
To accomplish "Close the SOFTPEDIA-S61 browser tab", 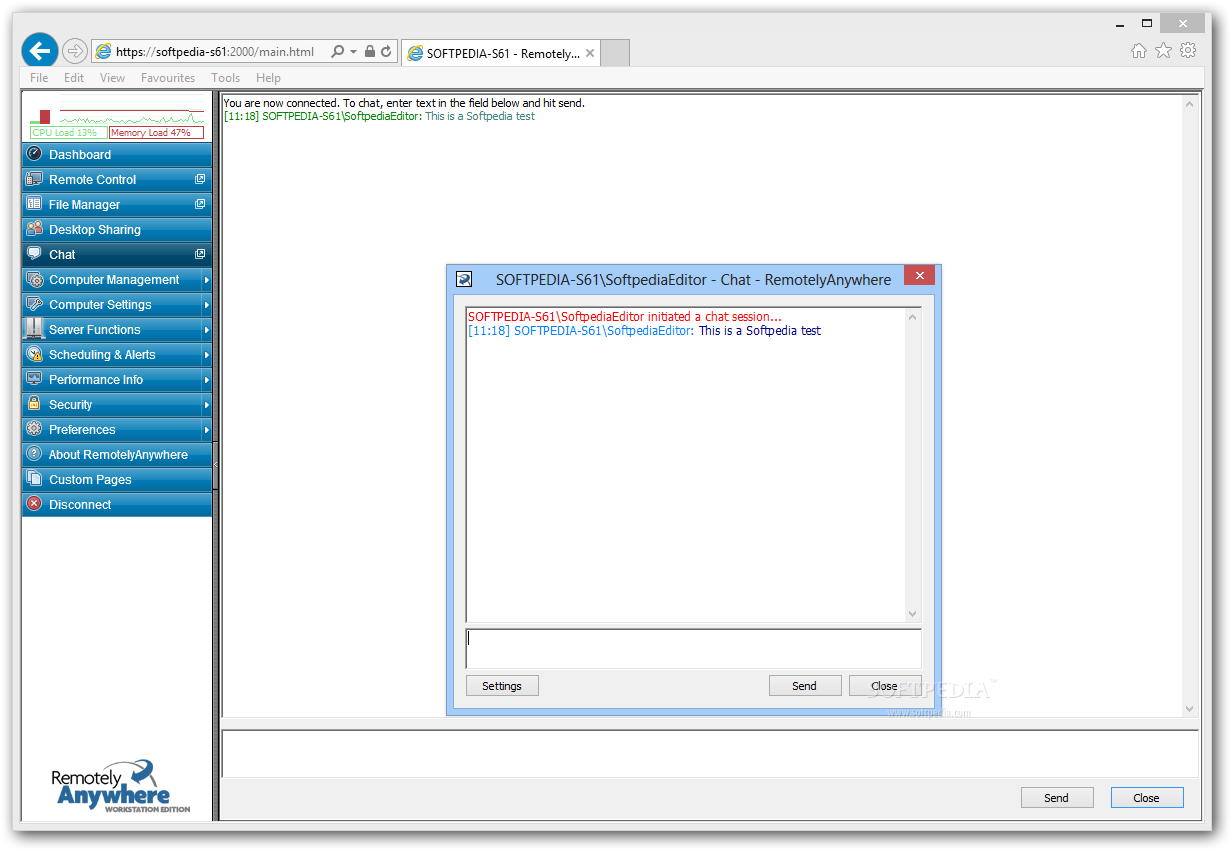I will coord(590,54).
